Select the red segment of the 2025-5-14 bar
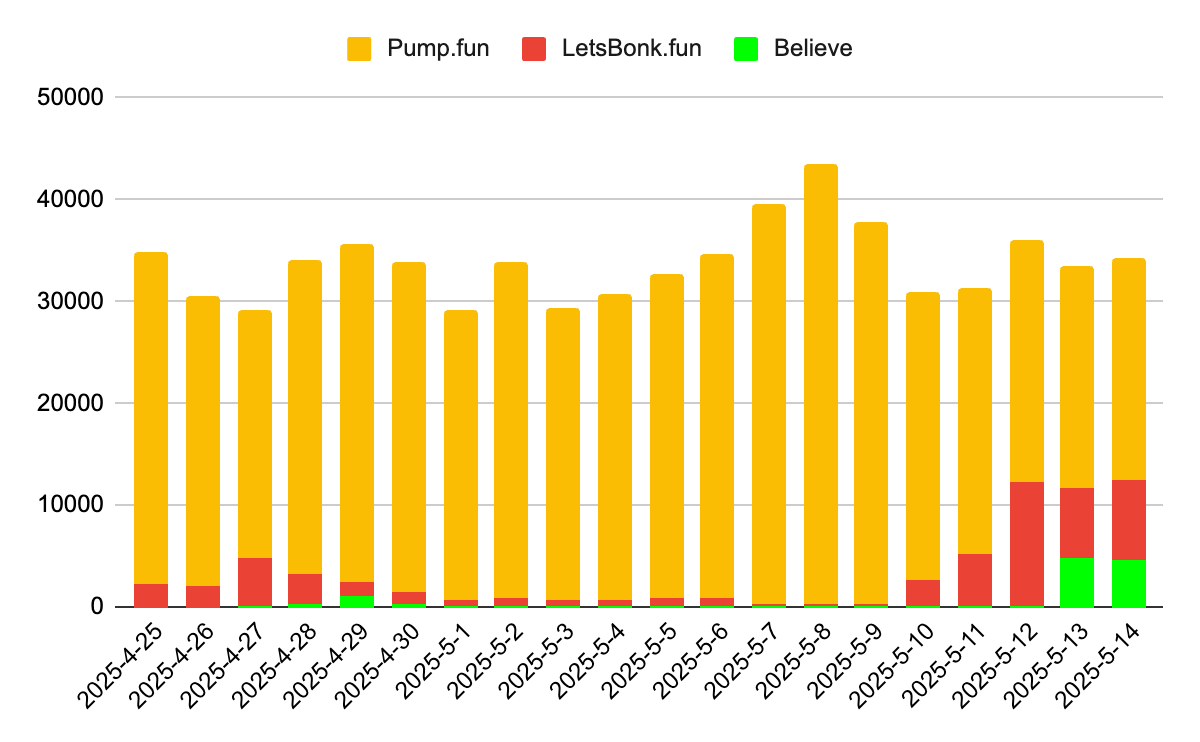Screen dimensions: 1200x742 pos(1129,519)
